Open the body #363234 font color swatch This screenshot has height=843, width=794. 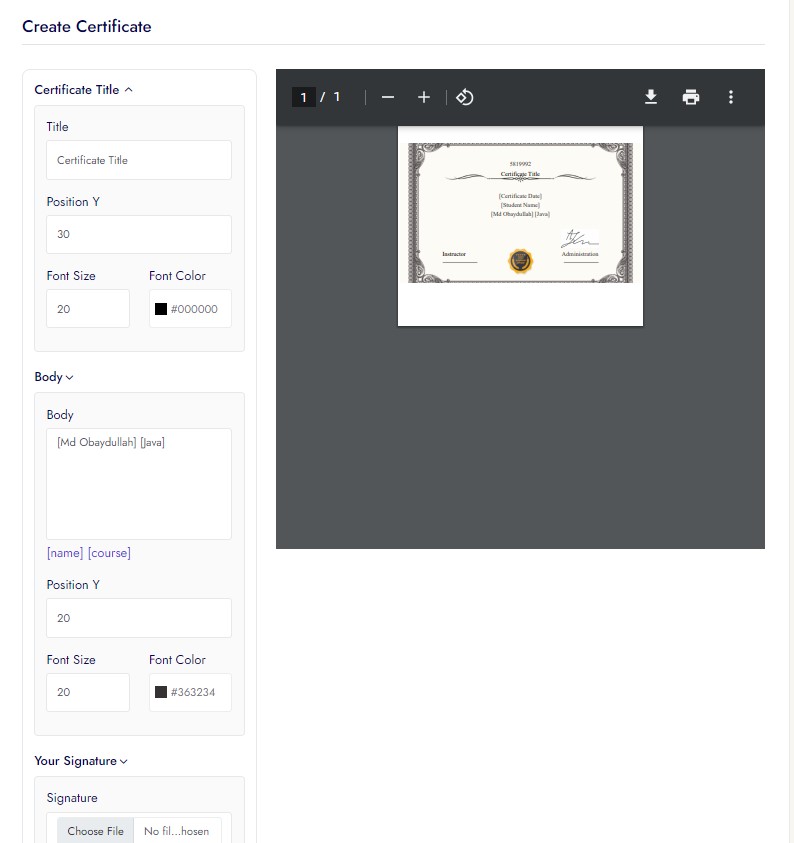click(x=161, y=692)
